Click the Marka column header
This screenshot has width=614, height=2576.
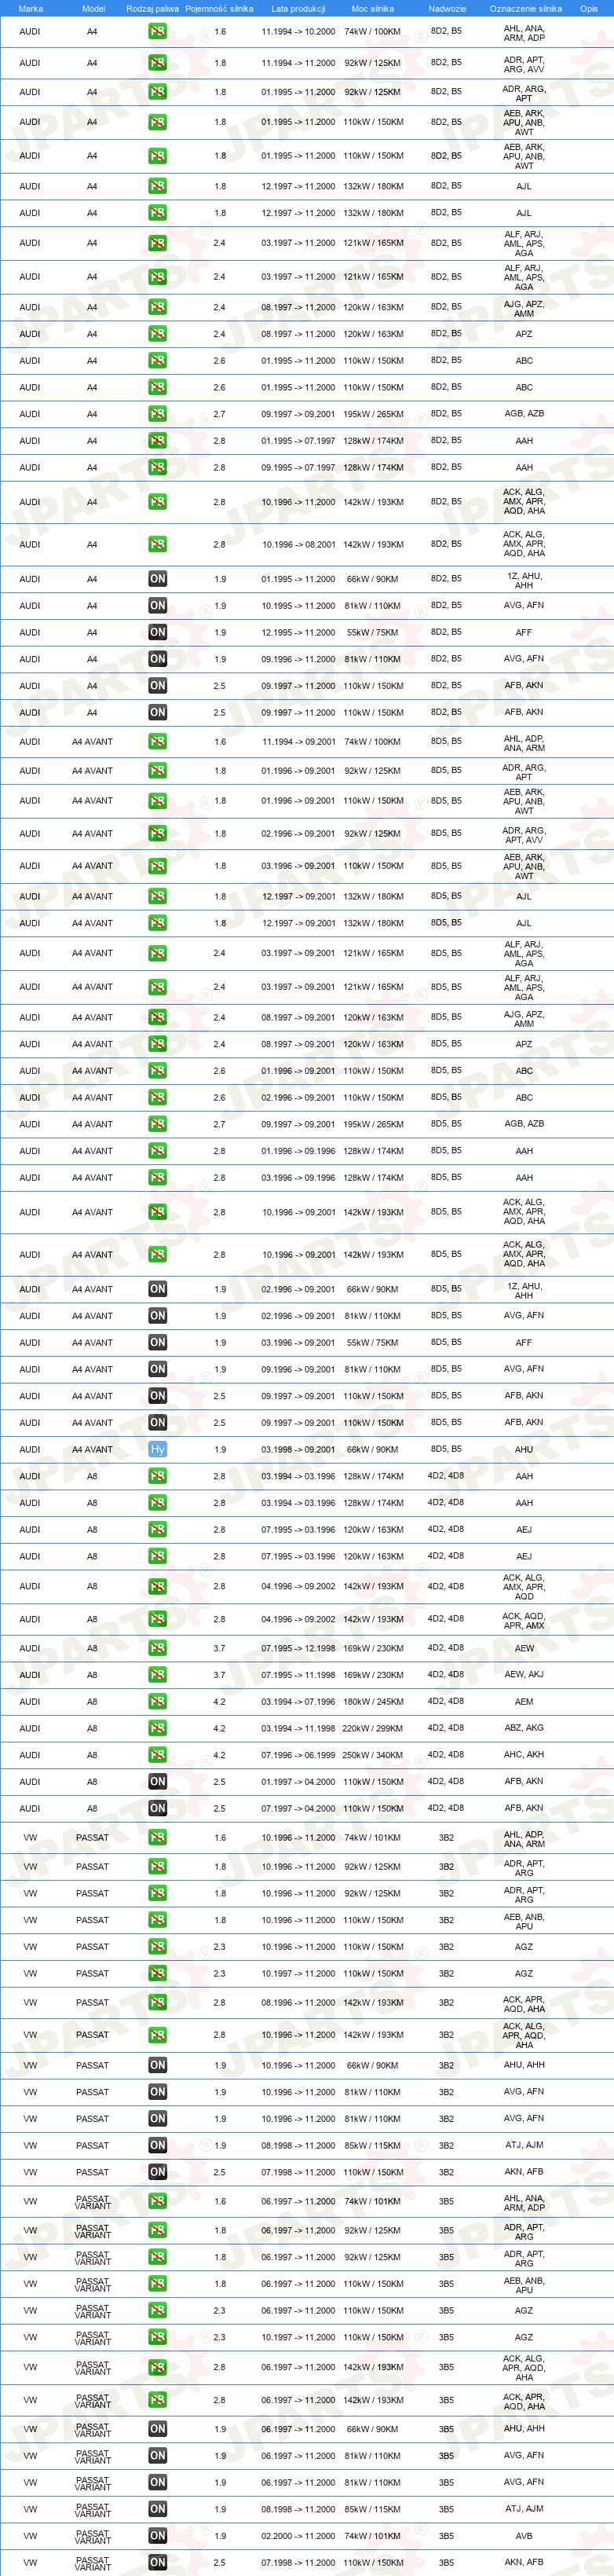(x=30, y=9)
